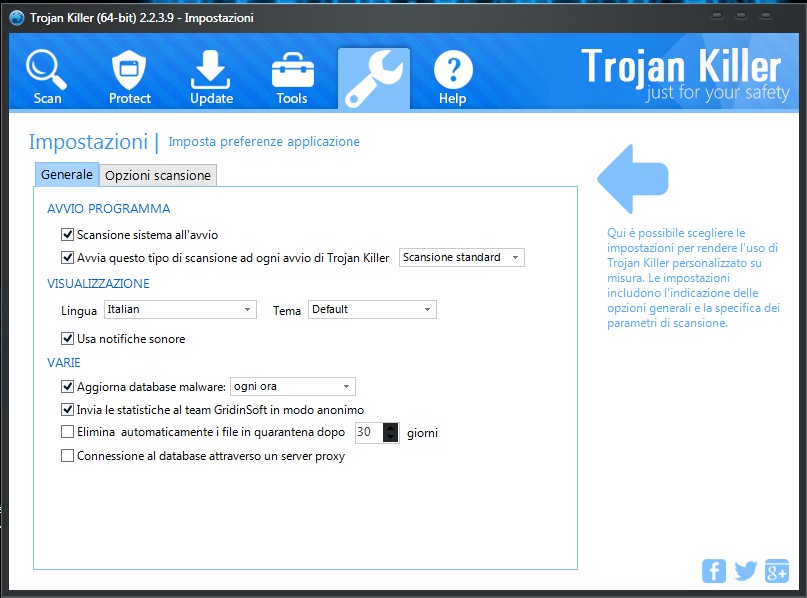Click the Lingua label

pos(79,311)
